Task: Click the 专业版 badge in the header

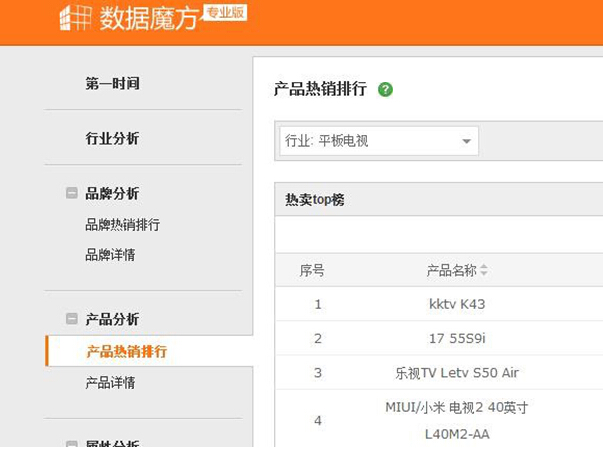Action: (225, 12)
